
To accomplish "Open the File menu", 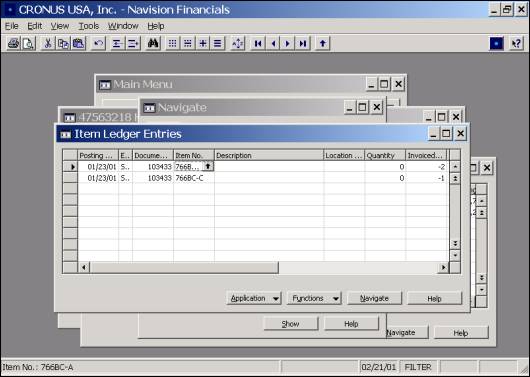I will click(x=12, y=26).
